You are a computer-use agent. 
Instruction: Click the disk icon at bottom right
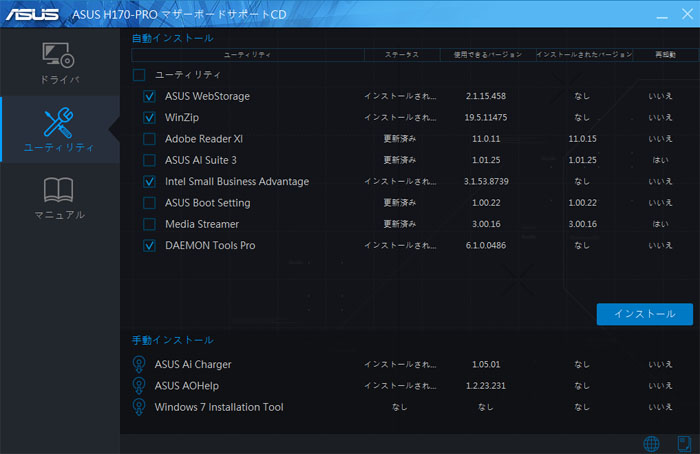[684, 444]
